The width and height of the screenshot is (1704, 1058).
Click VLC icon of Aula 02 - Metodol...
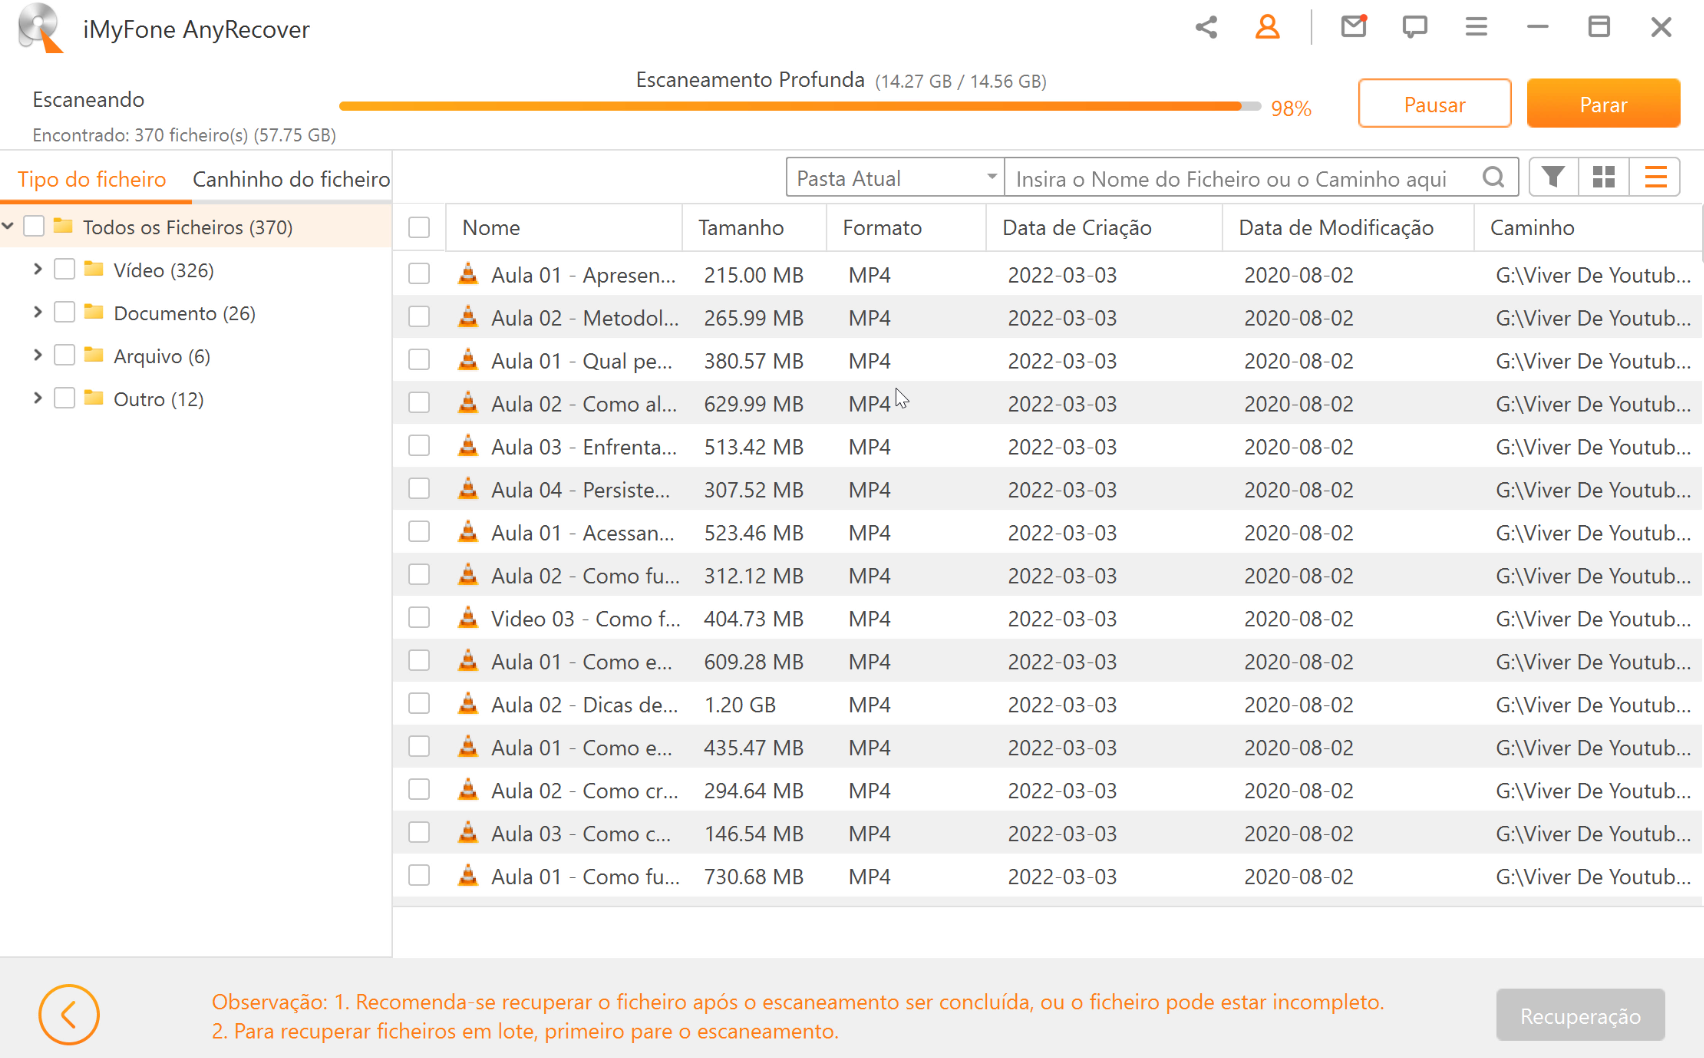coord(468,317)
